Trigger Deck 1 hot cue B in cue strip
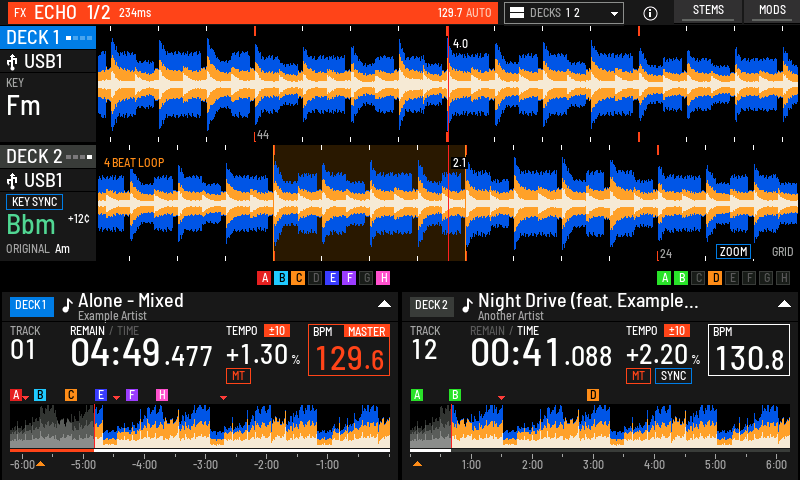 [x=281, y=278]
